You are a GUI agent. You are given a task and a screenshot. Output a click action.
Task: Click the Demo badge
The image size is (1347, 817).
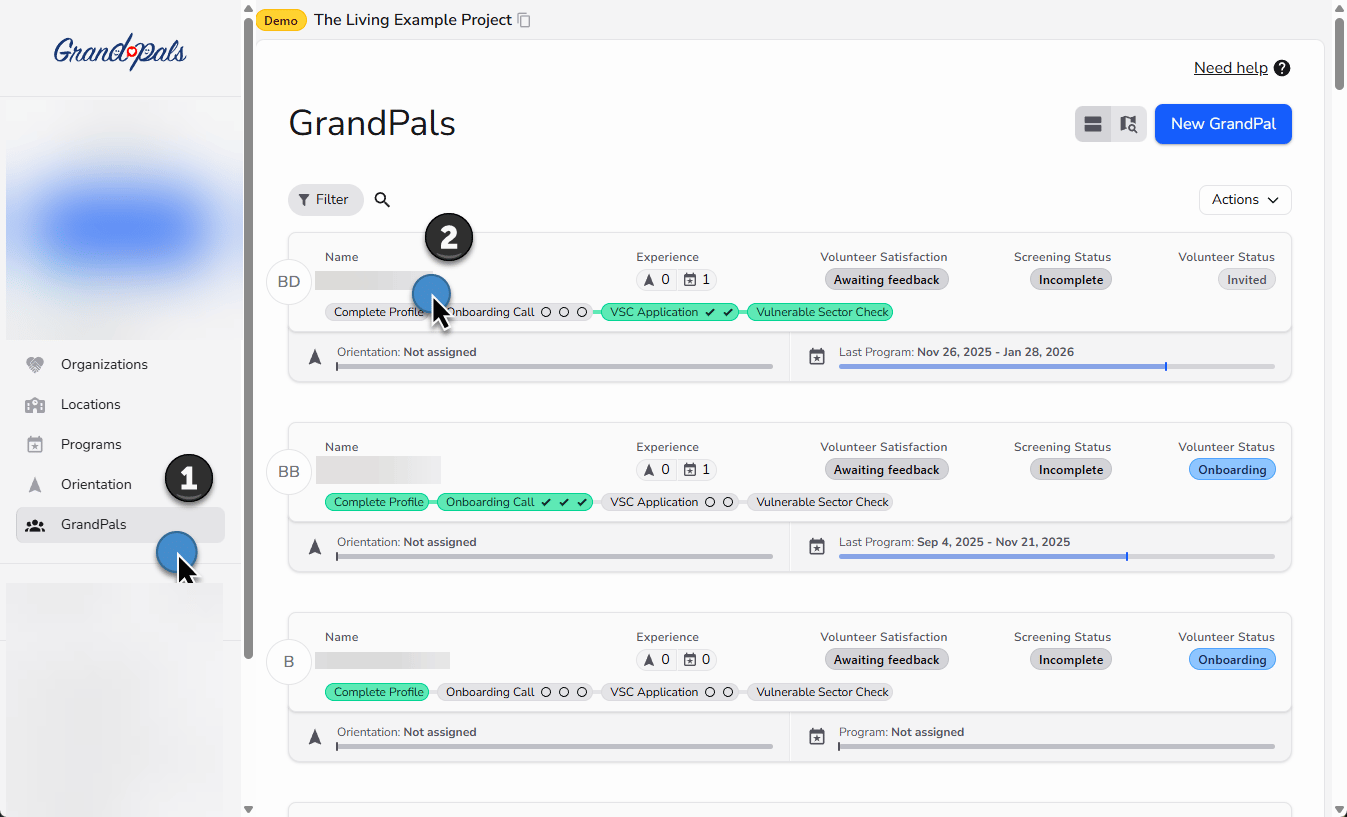[281, 20]
